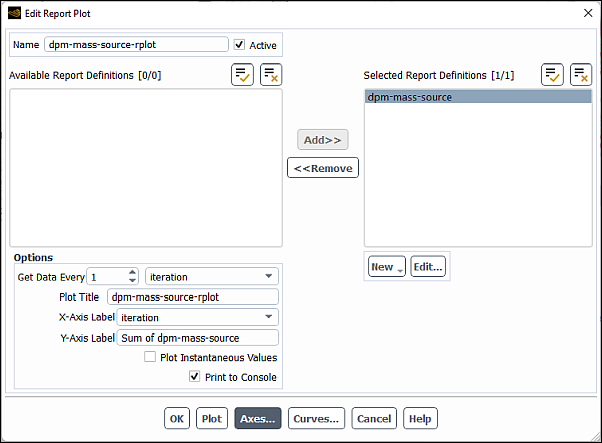Screen dimensions: 602x443
Task: Click the Y-Axis Label input field
Action: 198,338
